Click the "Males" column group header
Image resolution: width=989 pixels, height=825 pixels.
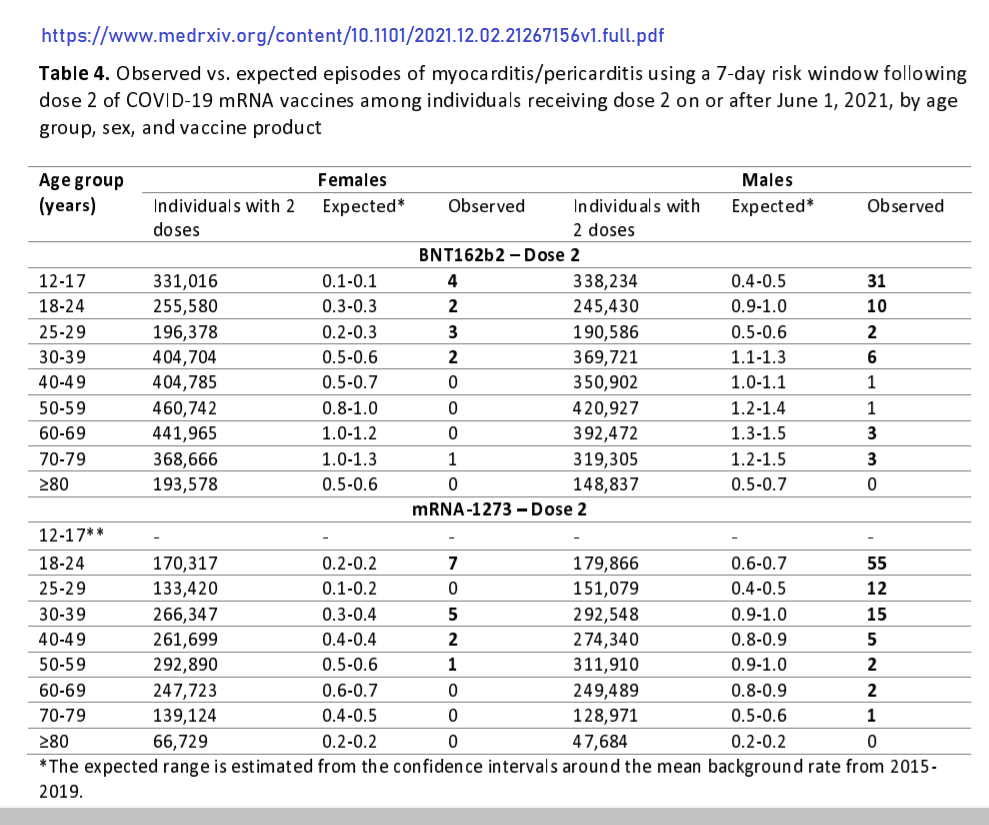(x=767, y=180)
